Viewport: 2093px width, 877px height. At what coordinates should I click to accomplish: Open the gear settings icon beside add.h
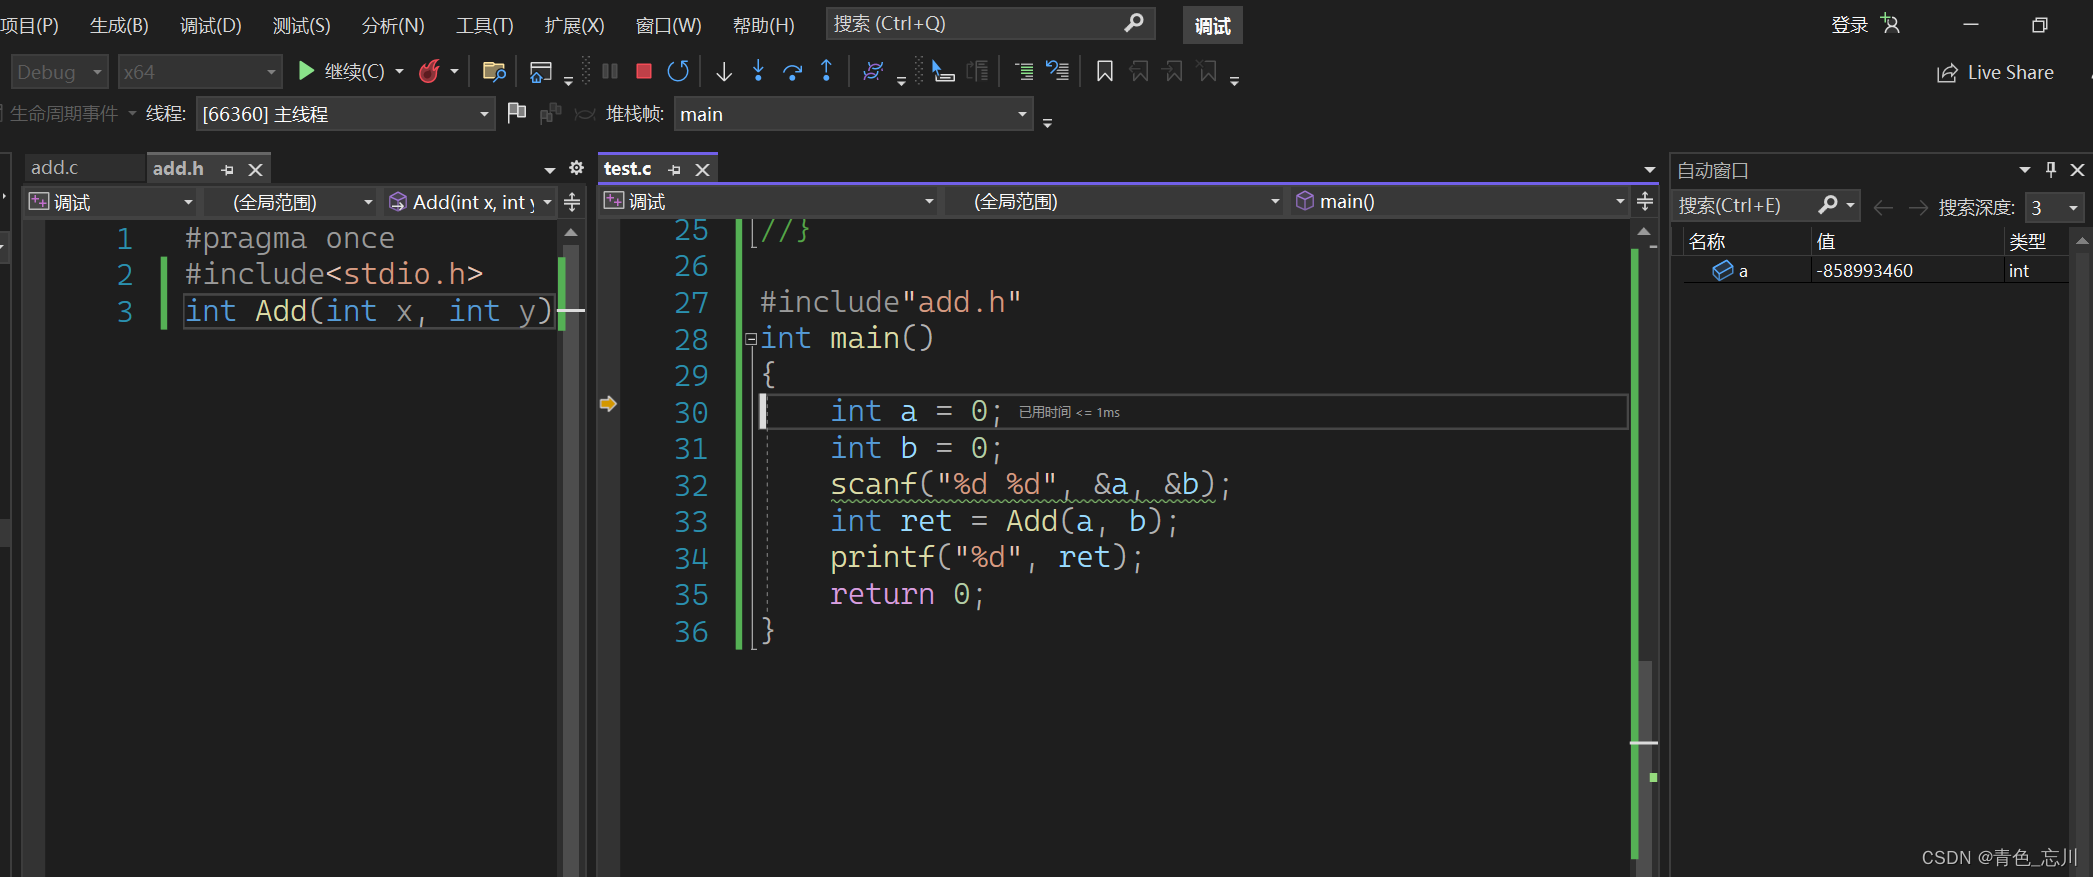(576, 168)
